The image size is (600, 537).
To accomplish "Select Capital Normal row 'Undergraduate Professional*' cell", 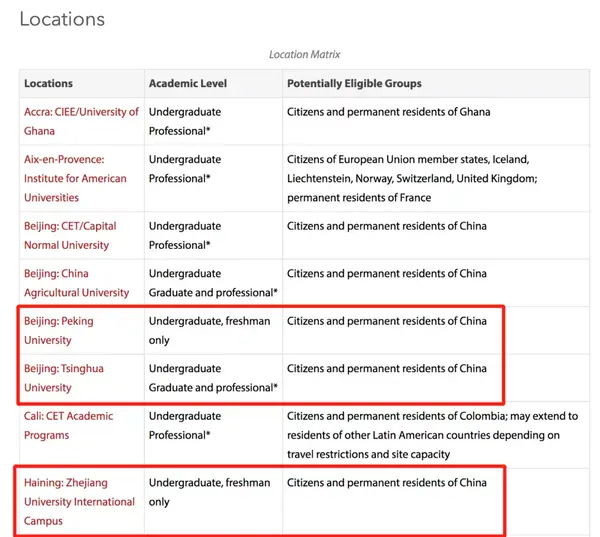I will [x=214, y=235].
